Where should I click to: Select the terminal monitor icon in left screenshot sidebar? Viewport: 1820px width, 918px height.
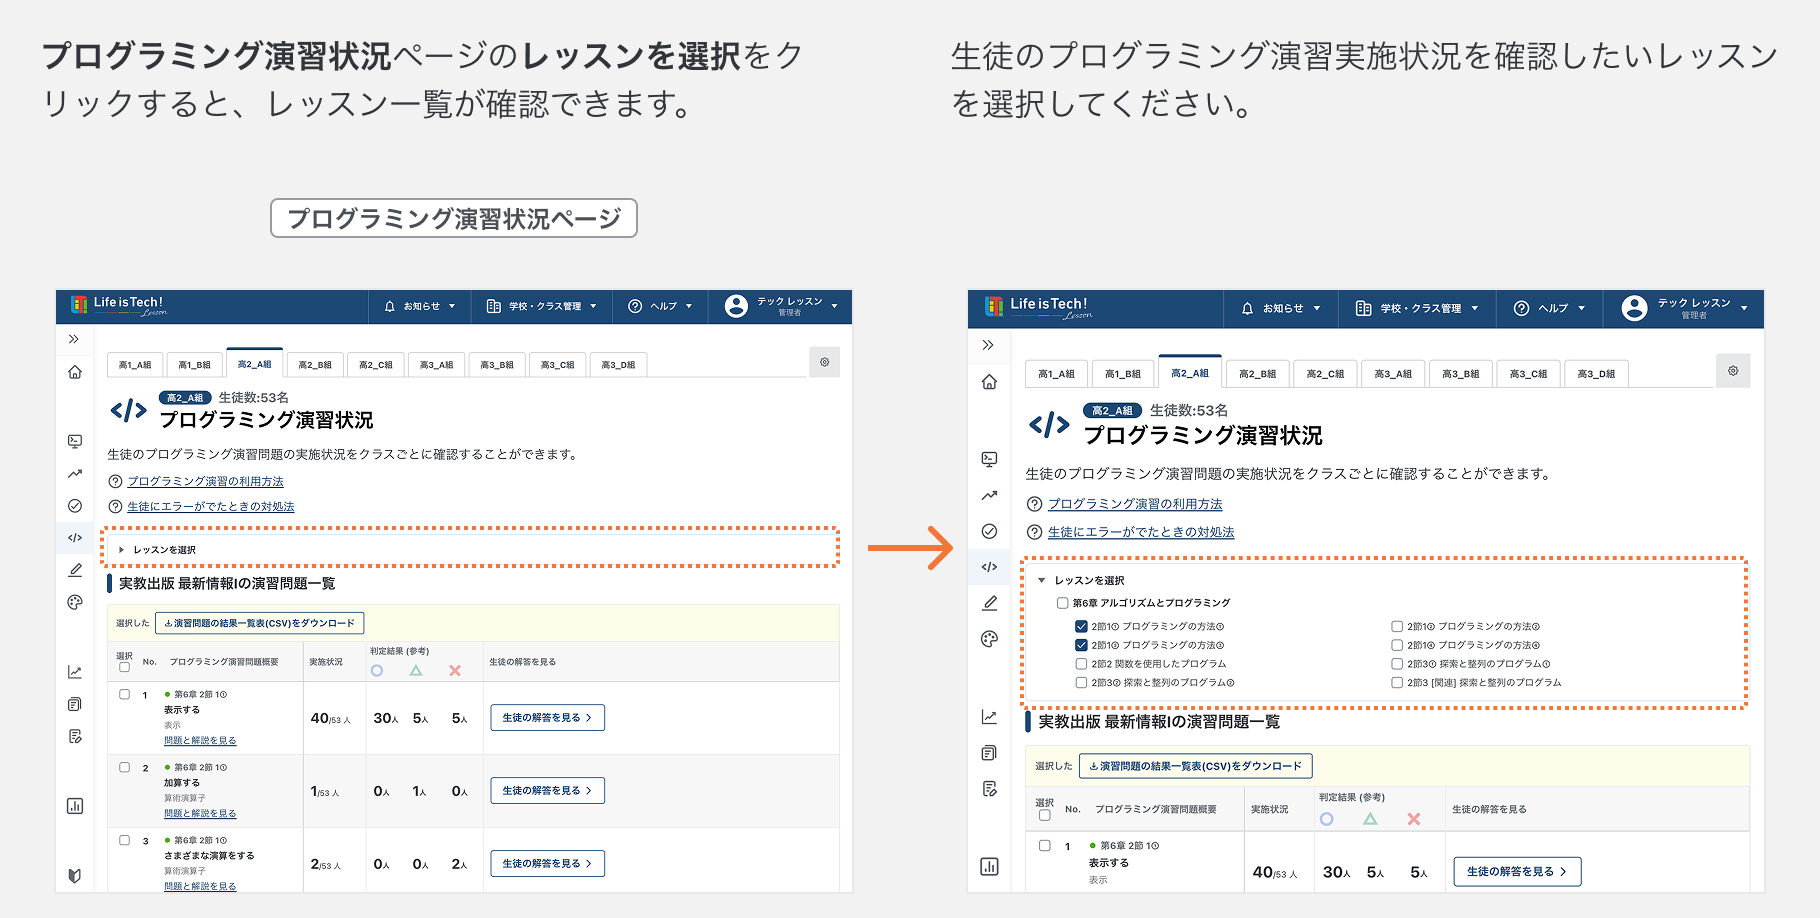pyautogui.click(x=75, y=441)
